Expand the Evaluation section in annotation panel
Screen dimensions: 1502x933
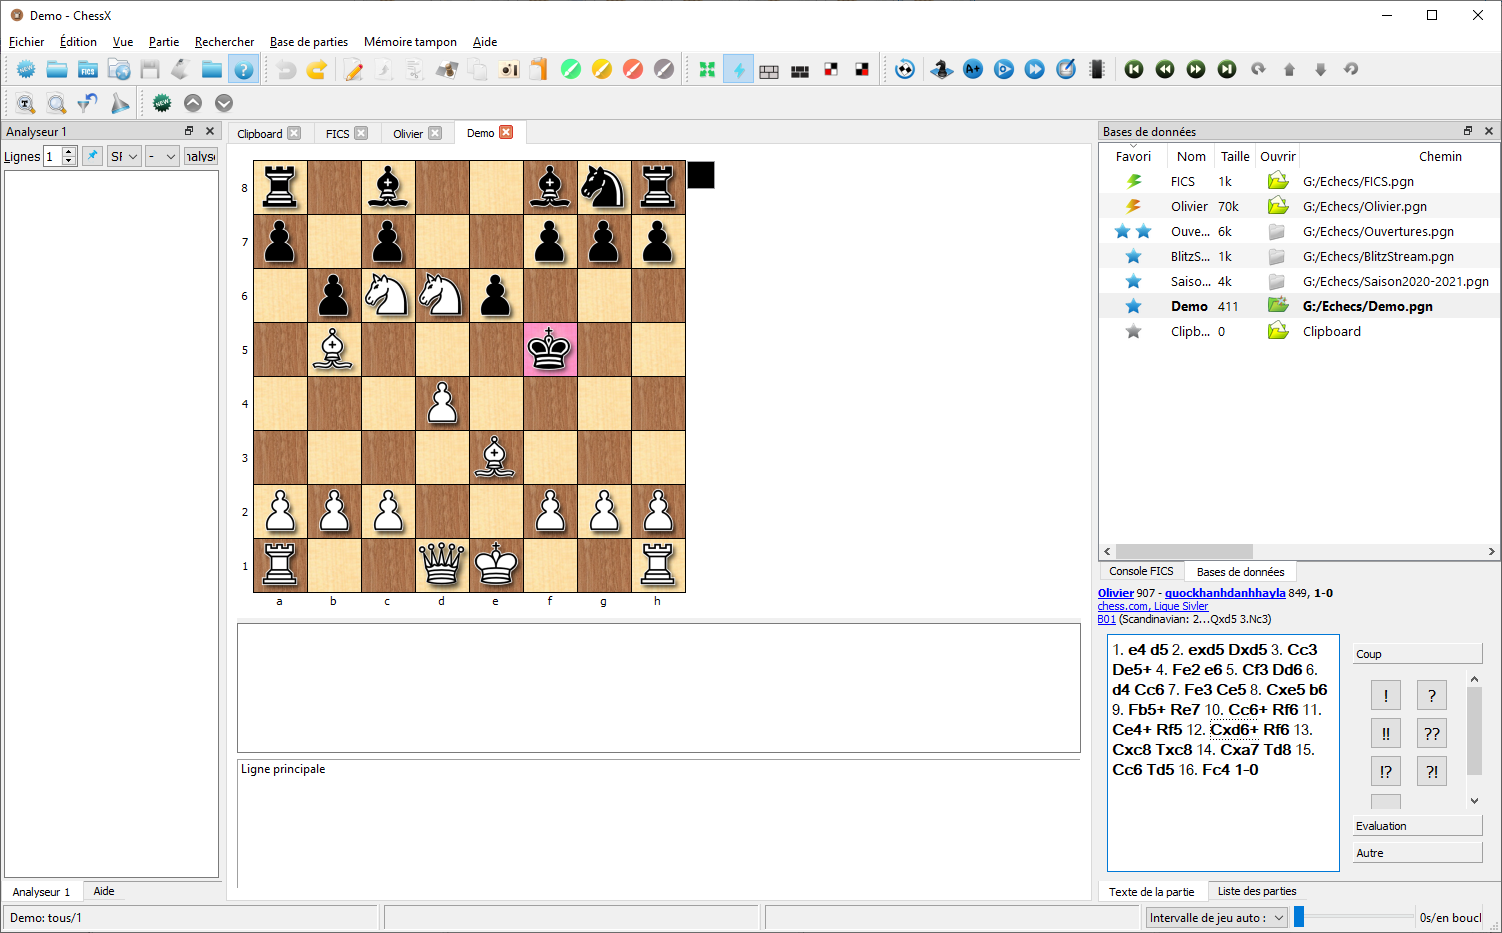click(x=1416, y=826)
